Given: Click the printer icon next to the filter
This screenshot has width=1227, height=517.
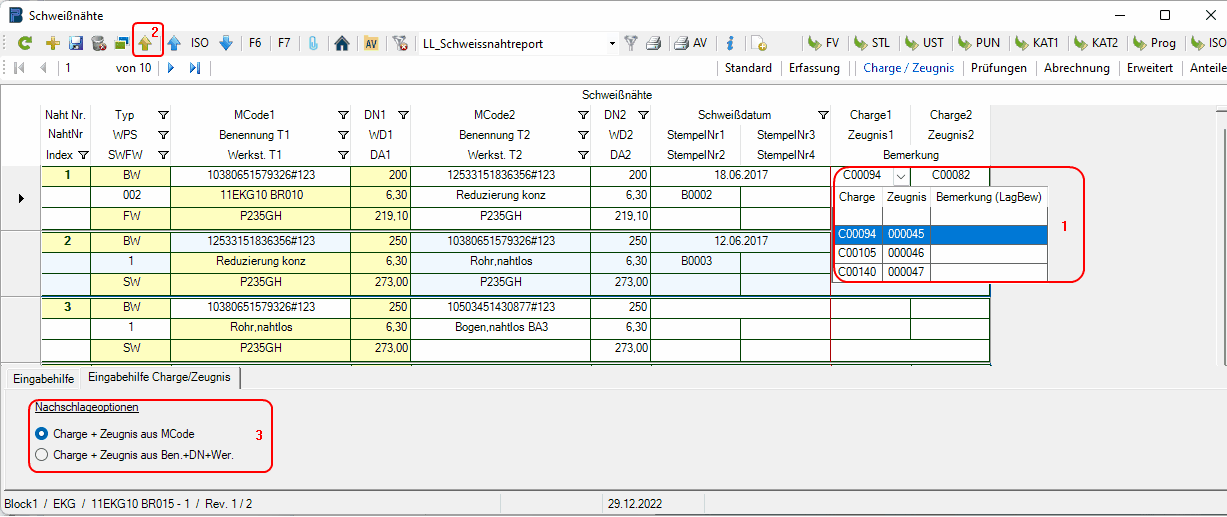Looking at the screenshot, I should click(x=653, y=43).
